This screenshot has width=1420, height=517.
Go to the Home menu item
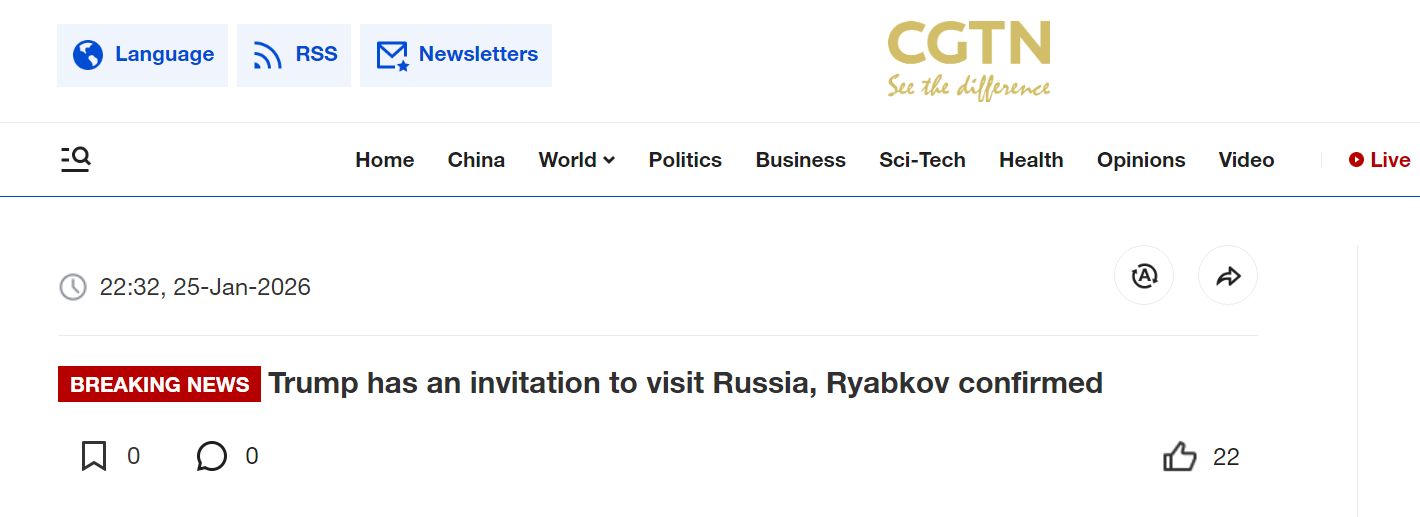coord(385,160)
